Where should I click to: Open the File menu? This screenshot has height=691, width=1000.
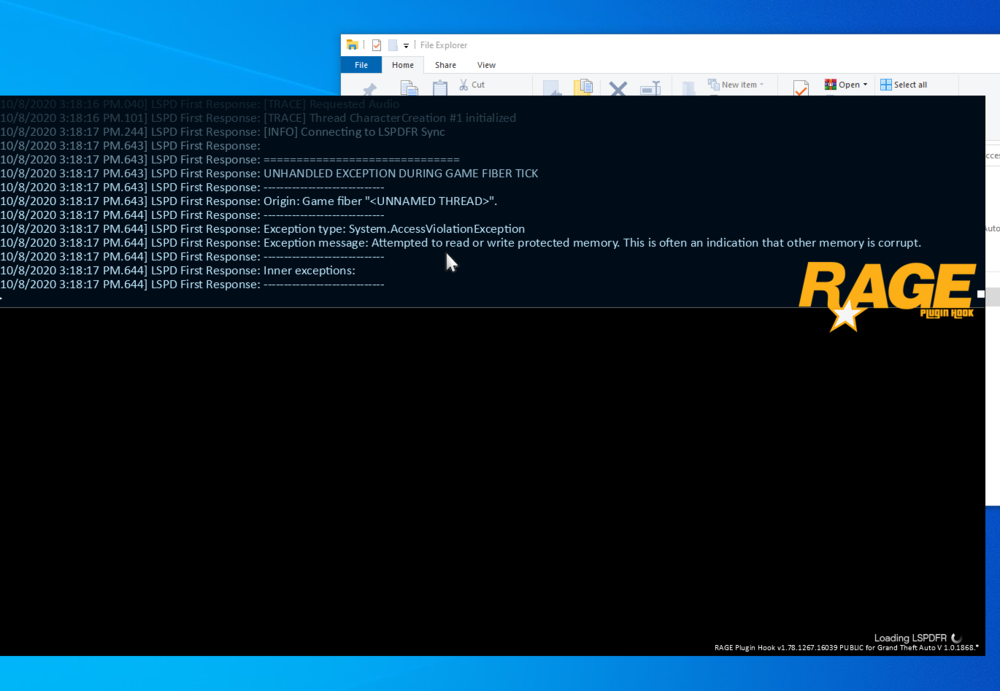(361, 64)
